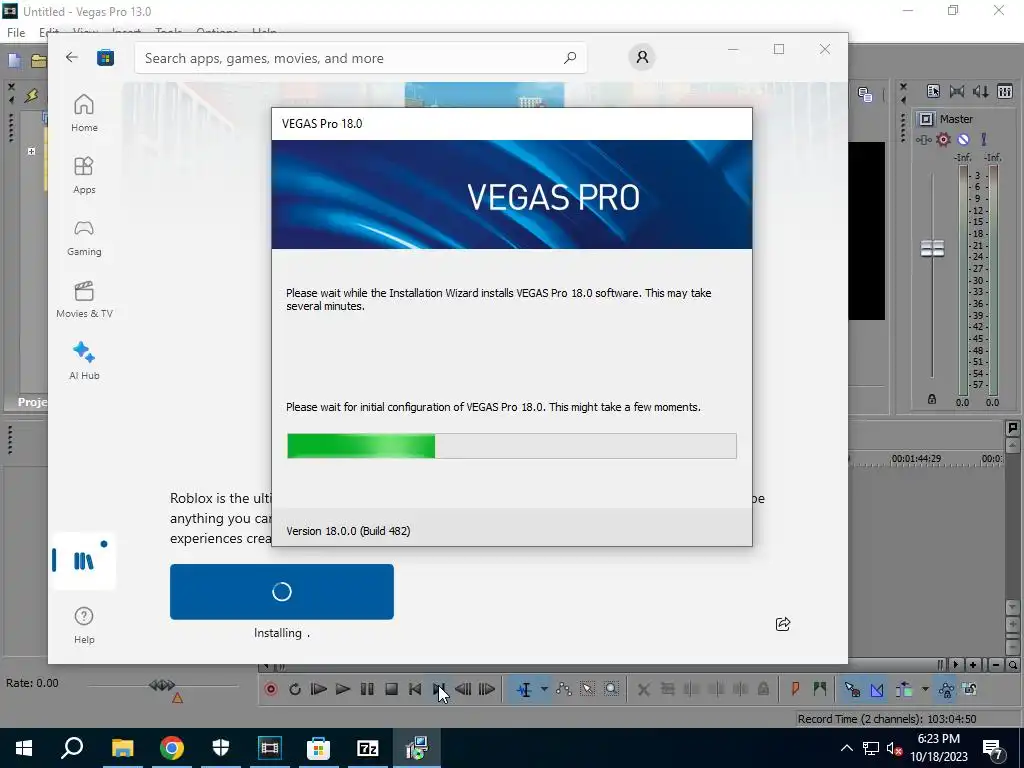Image resolution: width=1024 pixels, height=768 pixels.
Task: Click the Delete X icon in Vegas toolbar
Action: 643,689
